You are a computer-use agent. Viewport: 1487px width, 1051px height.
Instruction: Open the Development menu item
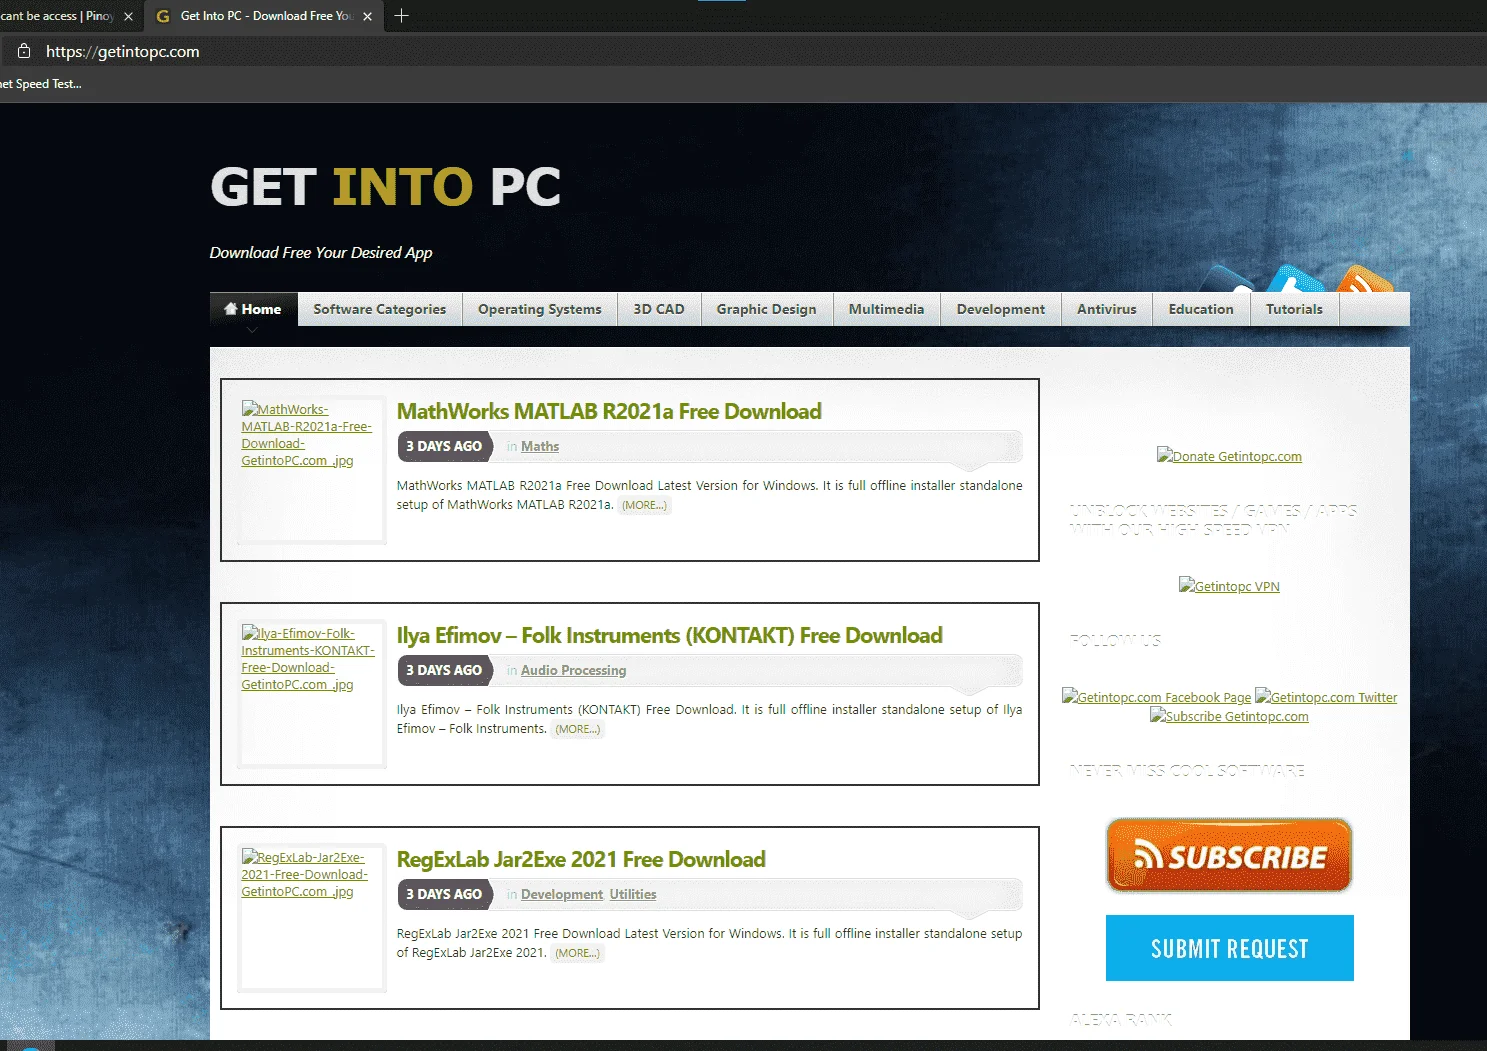click(1001, 309)
